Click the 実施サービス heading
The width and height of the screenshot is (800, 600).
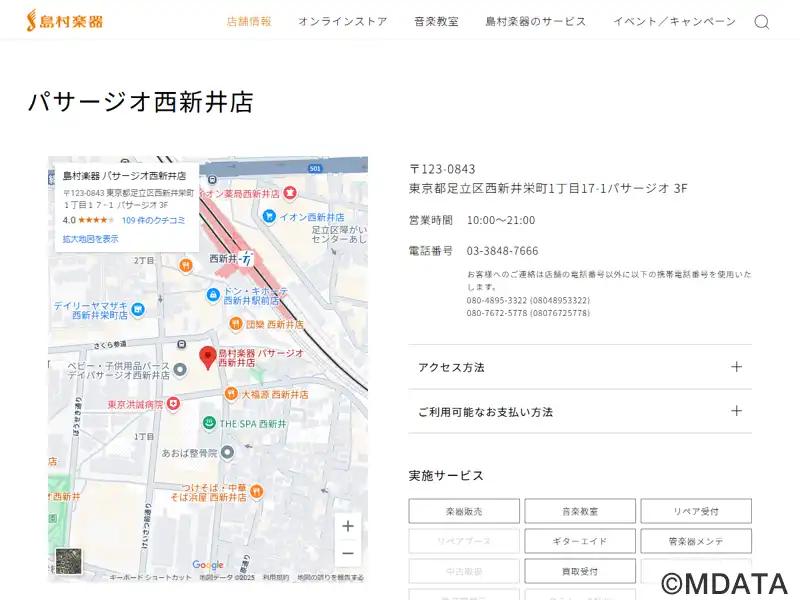coord(446,476)
